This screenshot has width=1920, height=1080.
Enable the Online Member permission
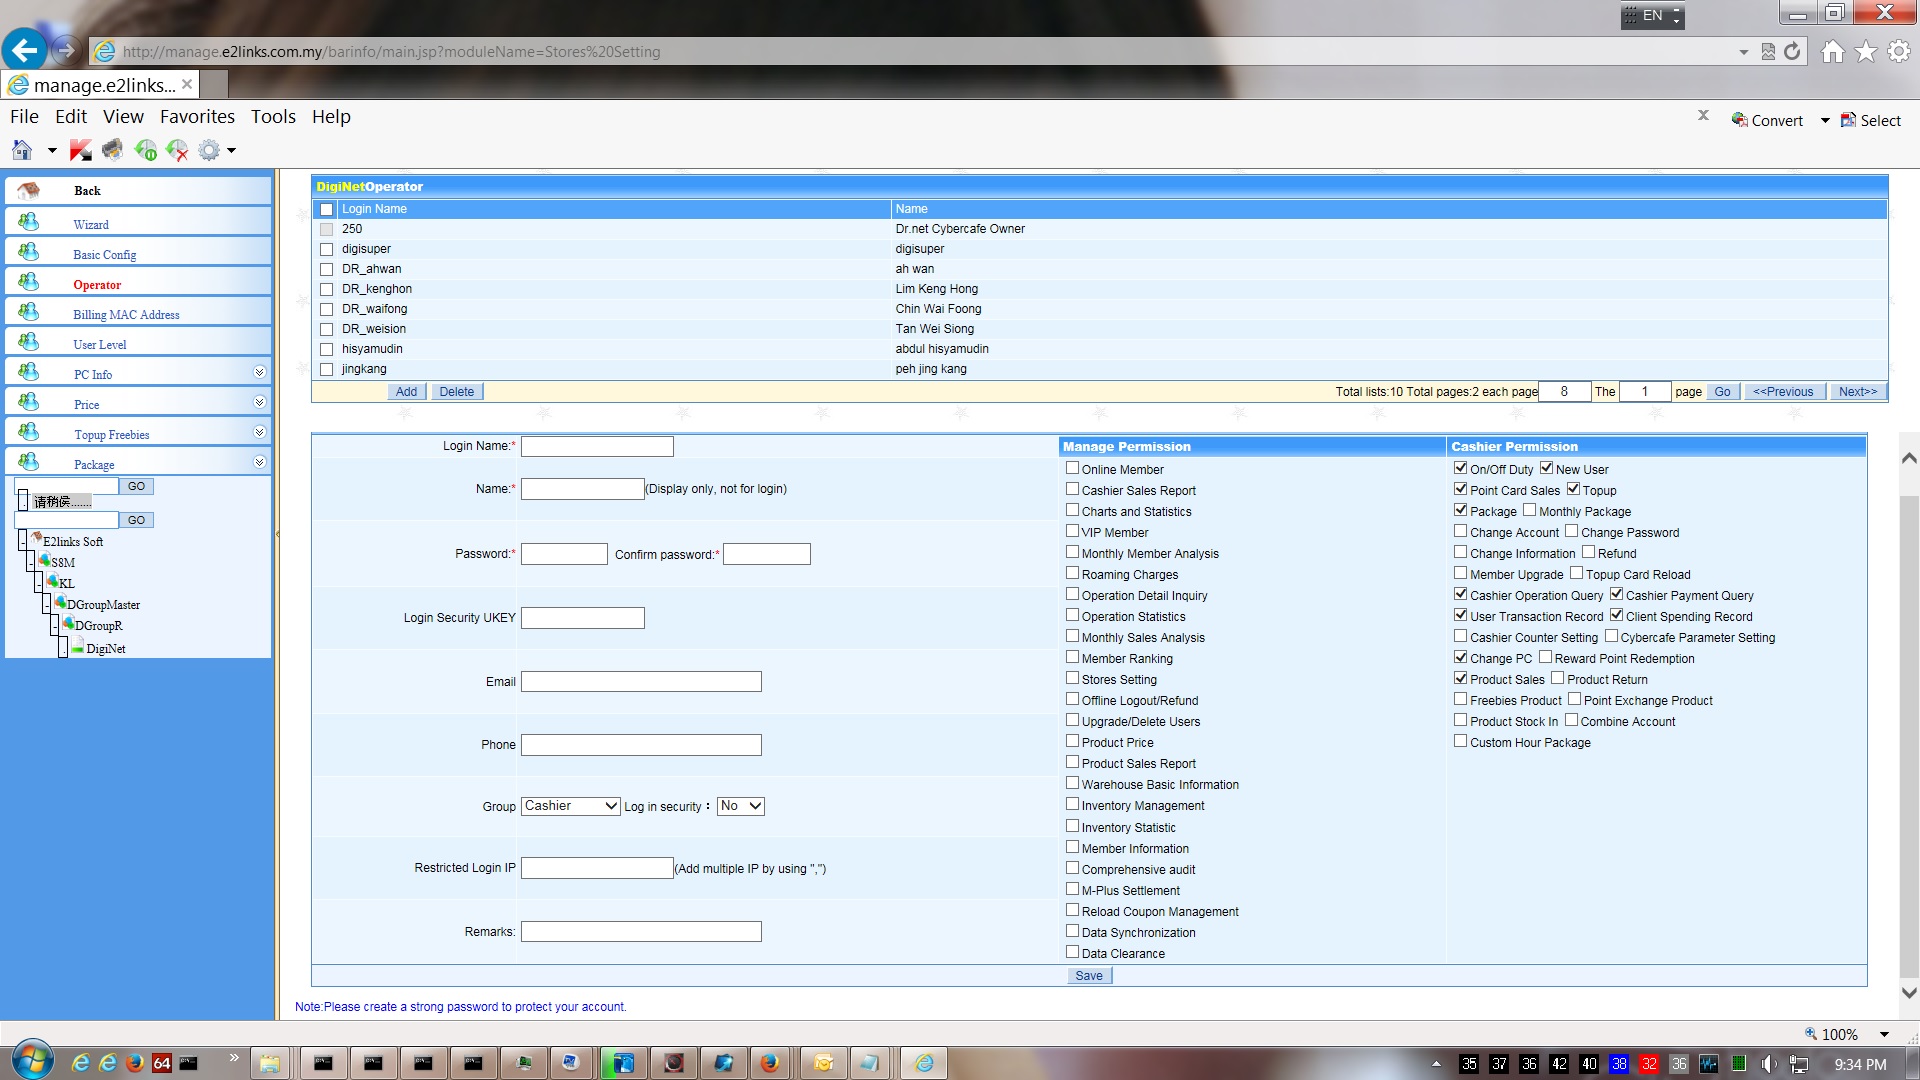tap(1072, 468)
